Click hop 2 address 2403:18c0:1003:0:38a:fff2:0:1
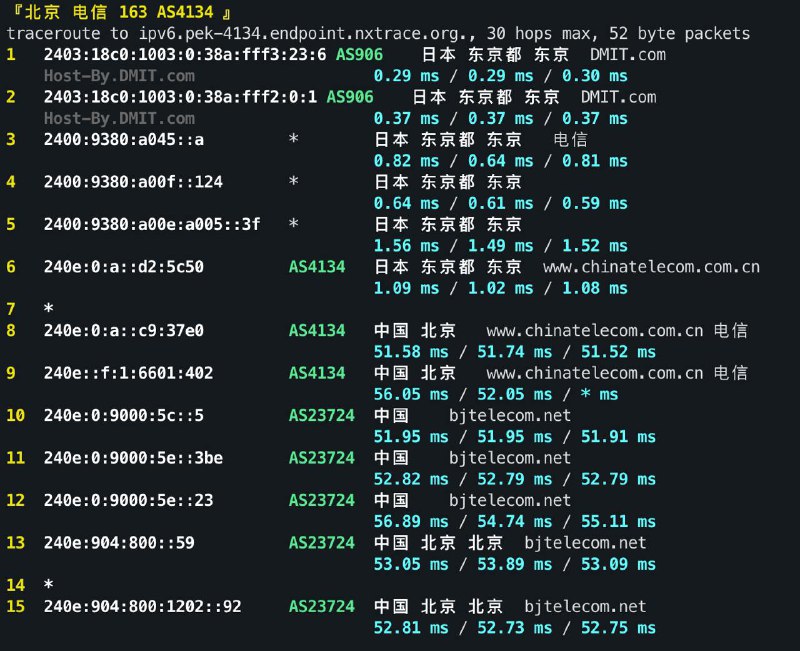Viewport: 800px width, 651px height. (180, 97)
